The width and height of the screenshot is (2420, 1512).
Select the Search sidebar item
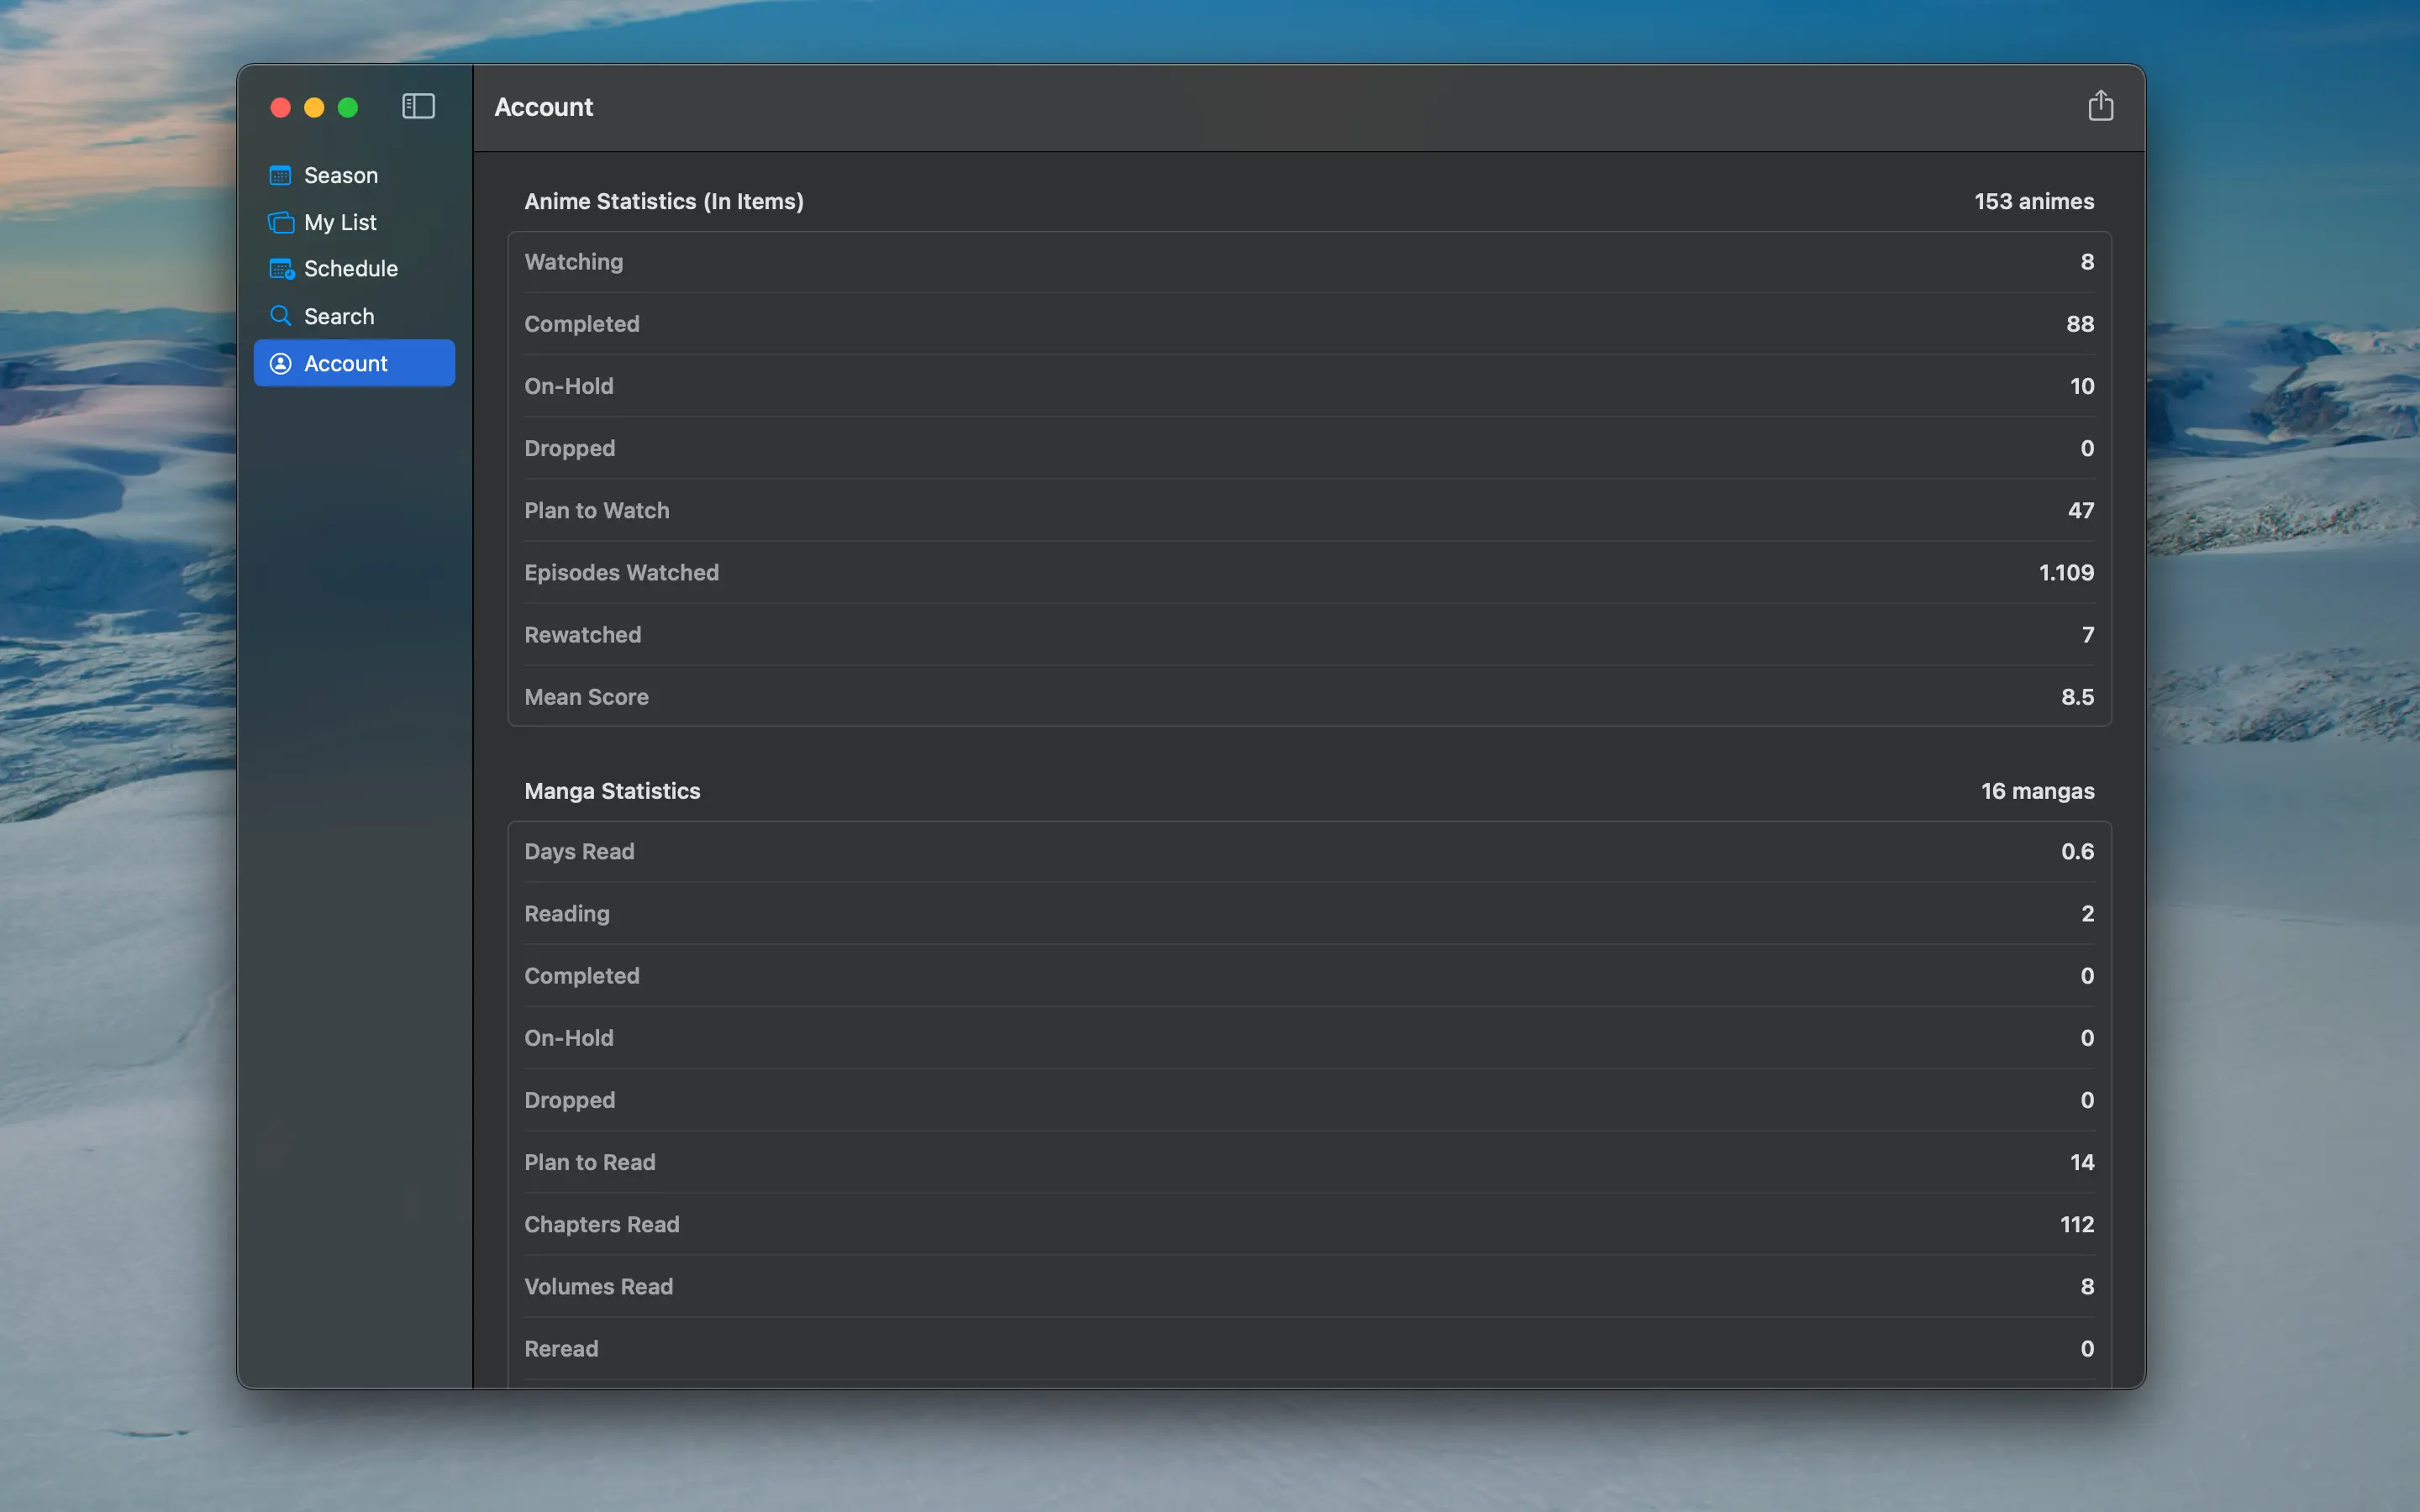(x=339, y=316)
